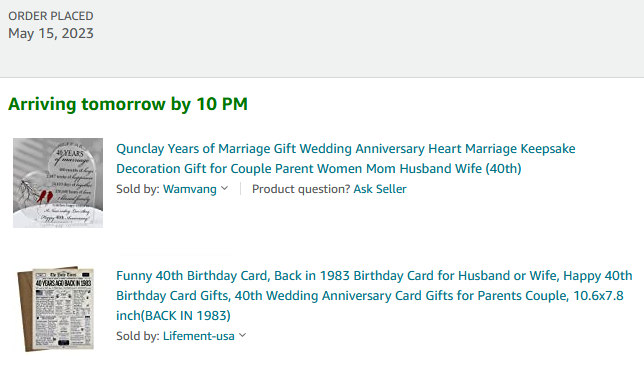Open the Qunclay Years of Marriage Gift link

[345, 159]
